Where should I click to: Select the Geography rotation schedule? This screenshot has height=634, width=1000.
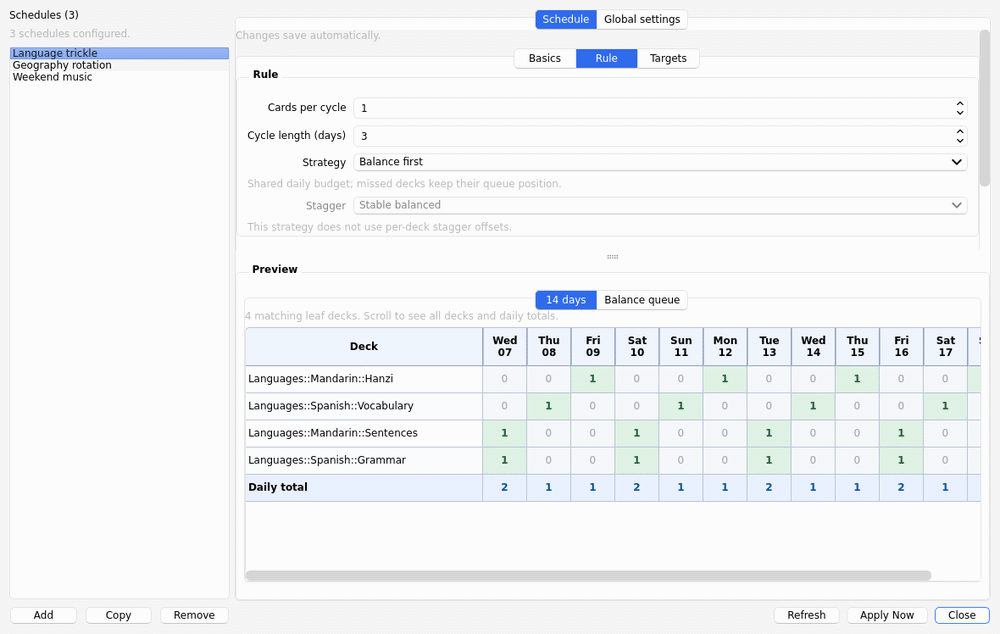pyautogui.click(x=119, y=65)
